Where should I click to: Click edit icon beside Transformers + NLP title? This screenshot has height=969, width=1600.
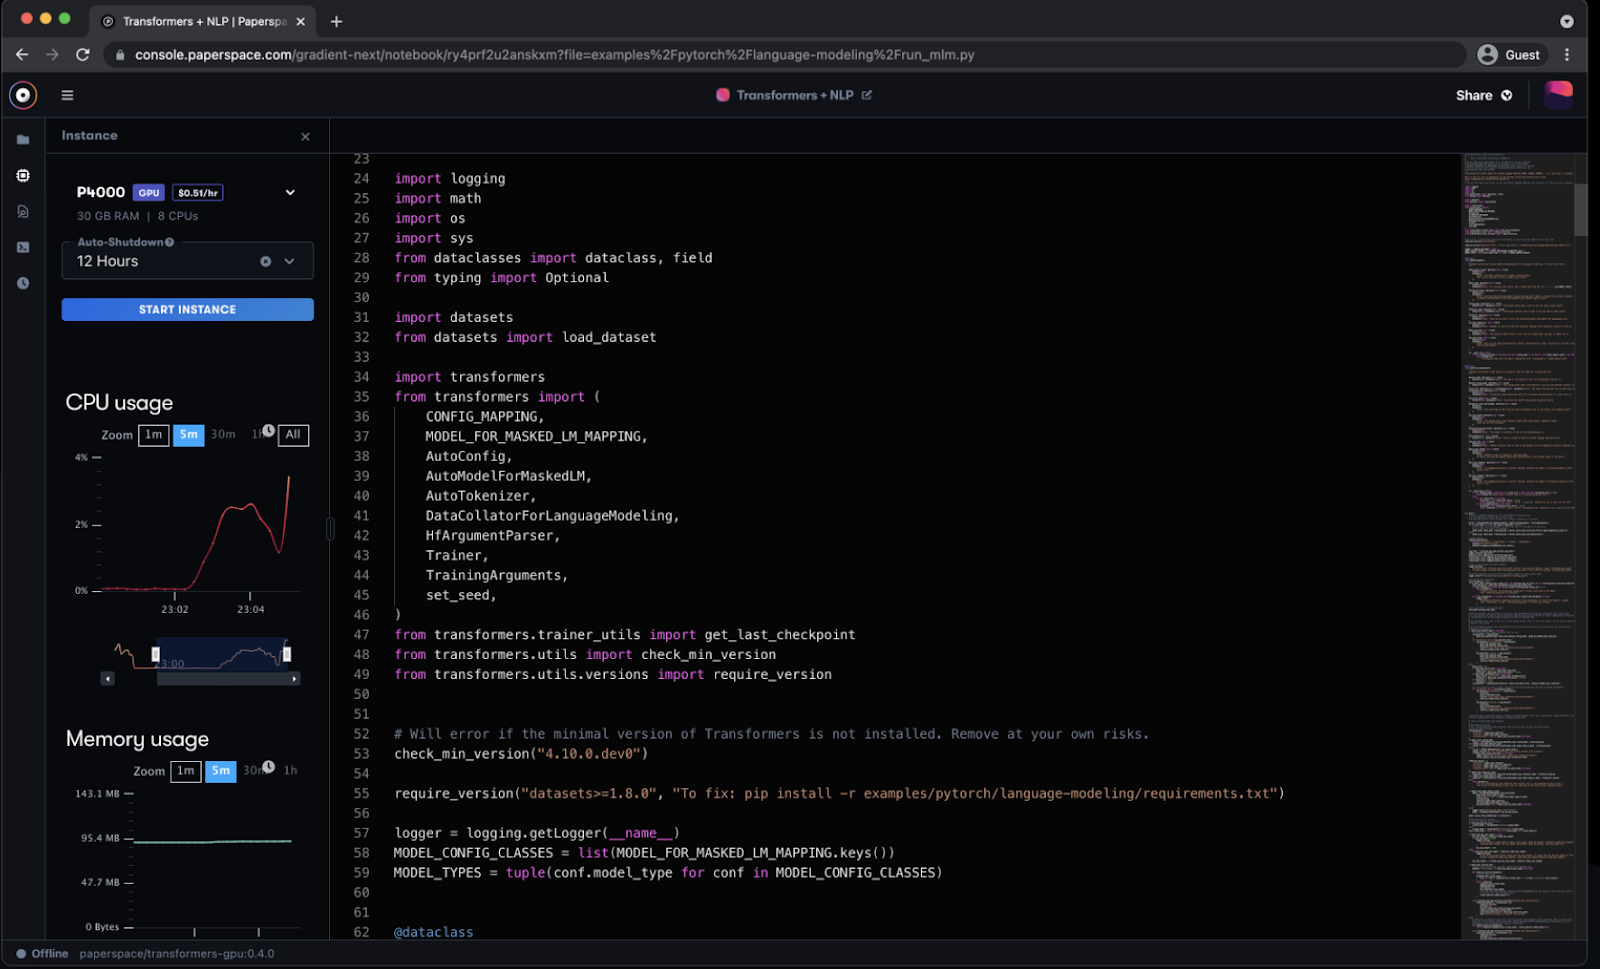click(x=867, y=95)
